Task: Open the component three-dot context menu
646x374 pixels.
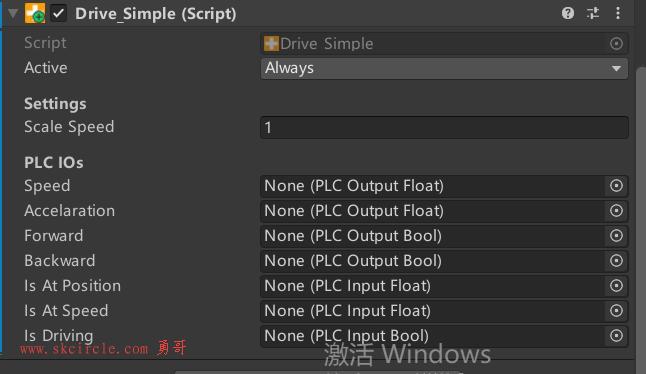Action: (618, 13)
